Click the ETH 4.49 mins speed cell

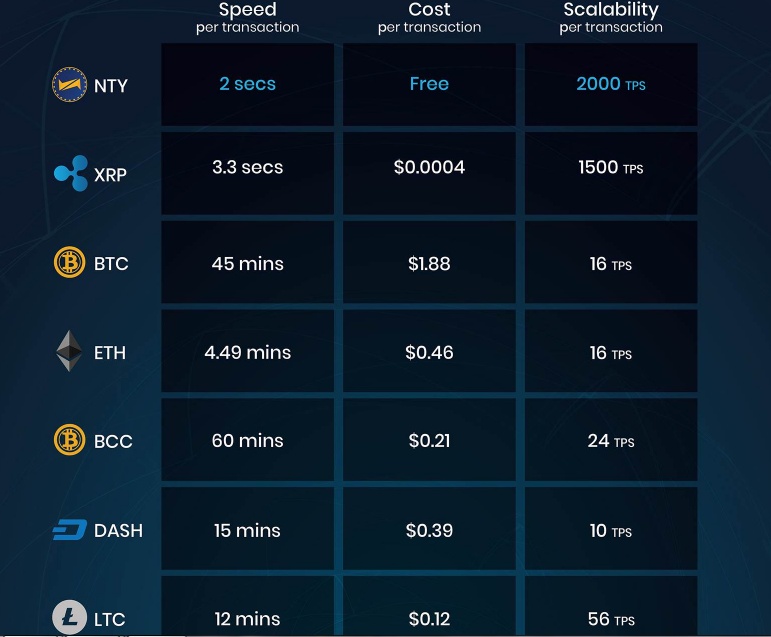pos(247,352)
